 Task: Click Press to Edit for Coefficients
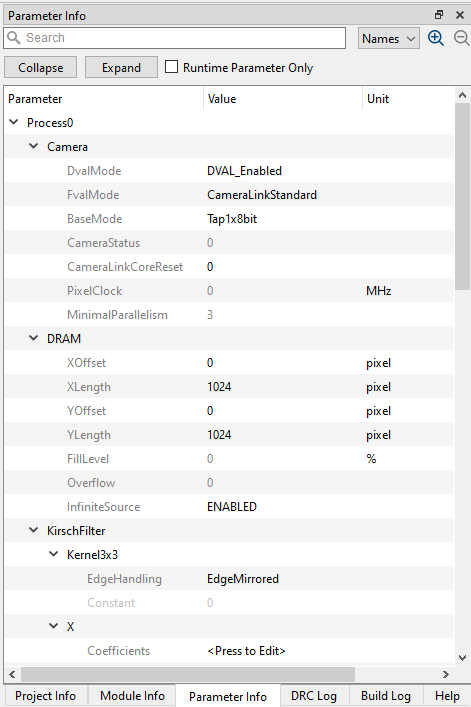pos(246,651)
